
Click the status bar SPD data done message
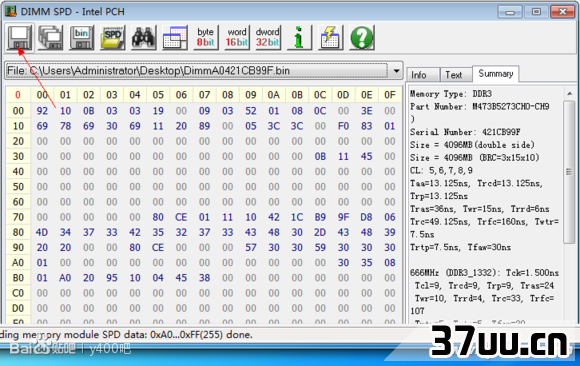pos(126,335)
